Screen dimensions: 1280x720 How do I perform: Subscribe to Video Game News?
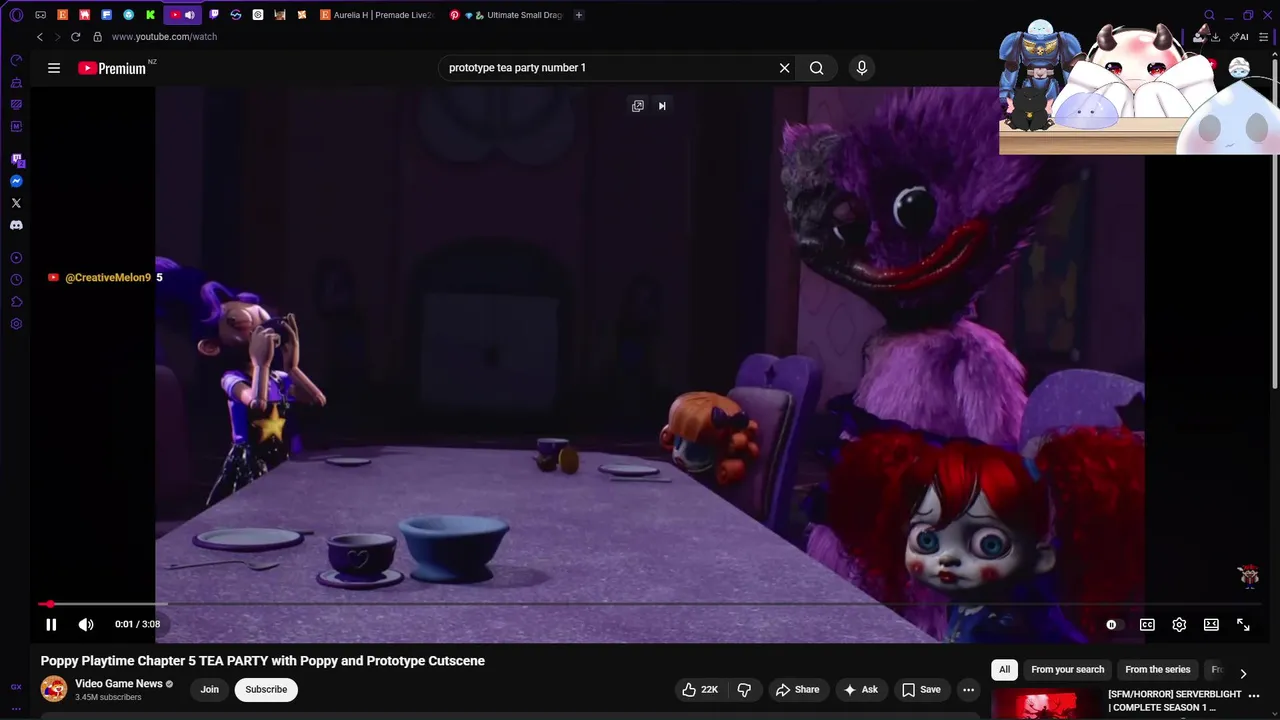pos(266,690)
